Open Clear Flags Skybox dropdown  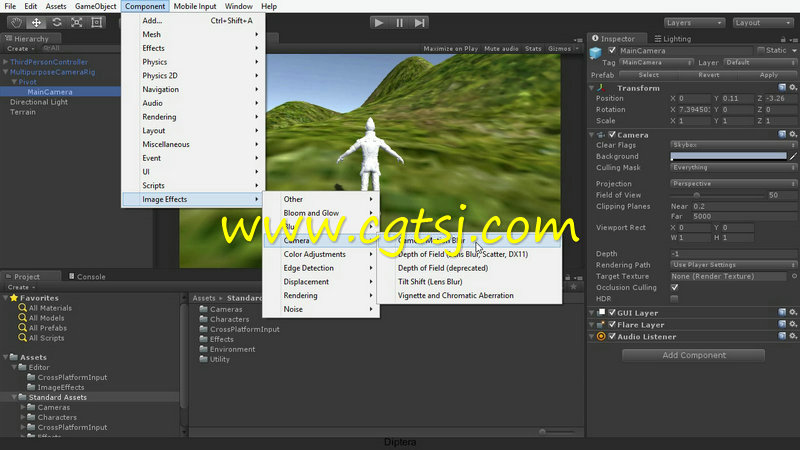pos(733,145)
